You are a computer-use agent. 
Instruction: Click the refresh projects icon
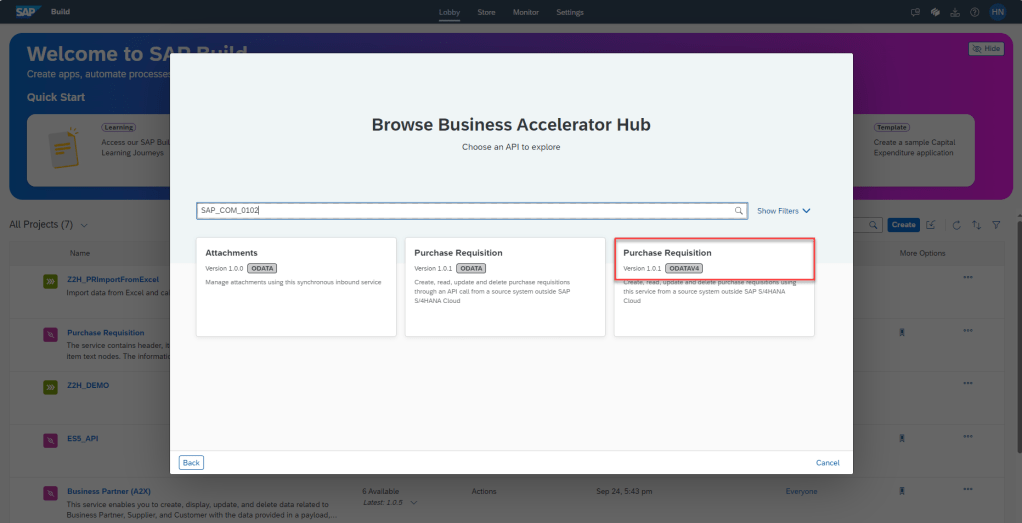[956, 225]
